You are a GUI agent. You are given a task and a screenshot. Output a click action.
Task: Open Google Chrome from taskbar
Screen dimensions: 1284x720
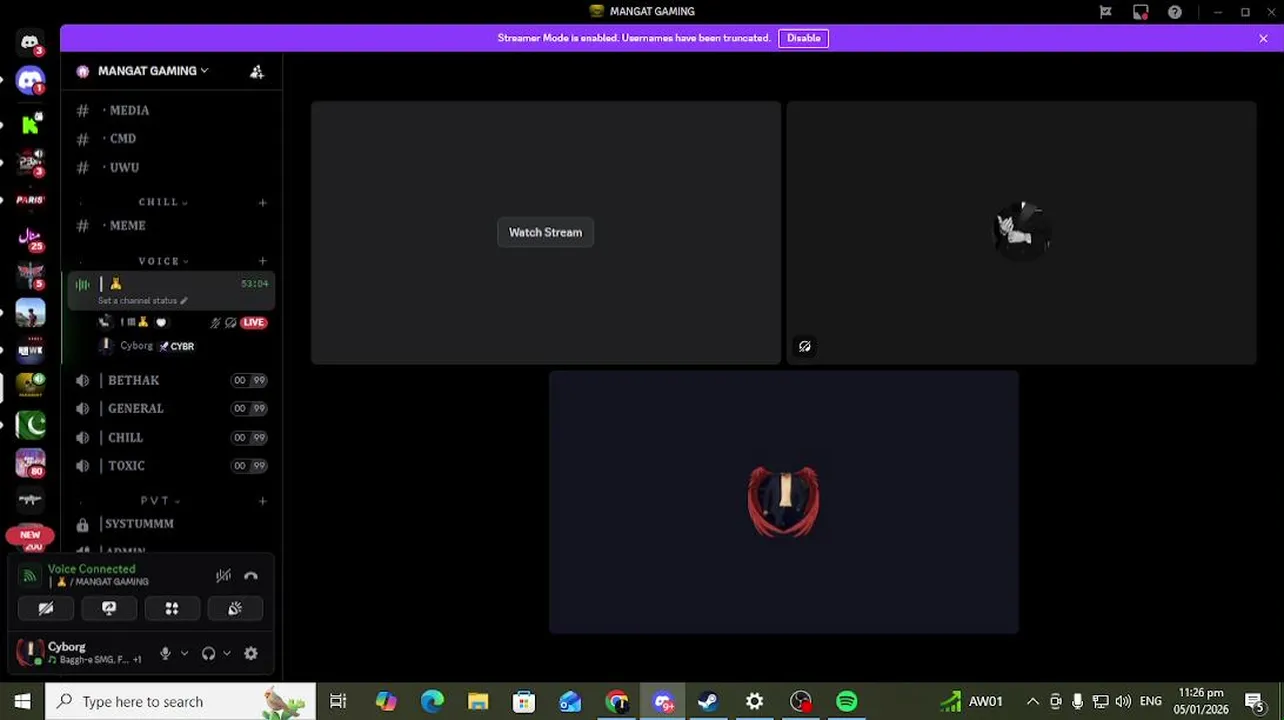(x=617, y=701)
